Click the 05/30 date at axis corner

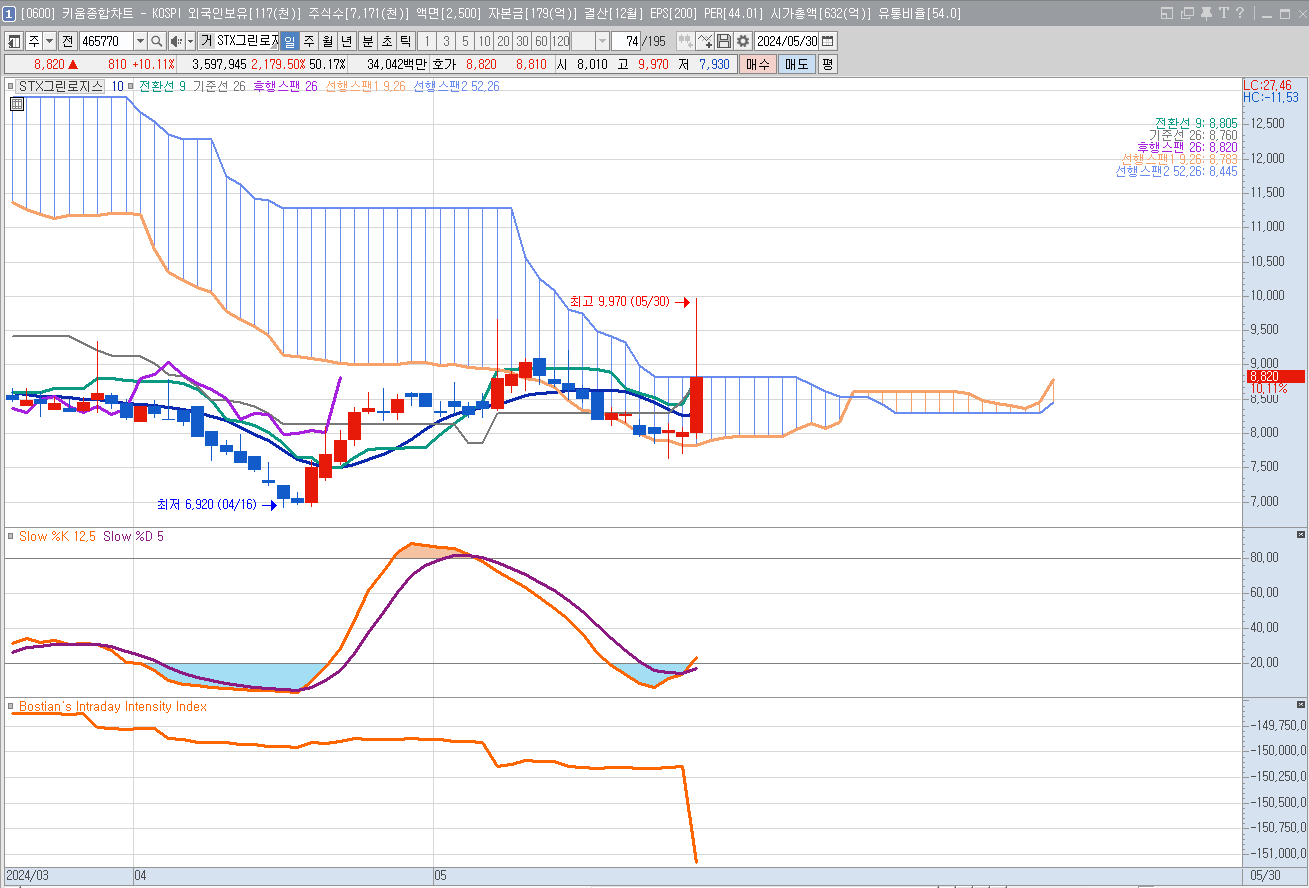1265,875
